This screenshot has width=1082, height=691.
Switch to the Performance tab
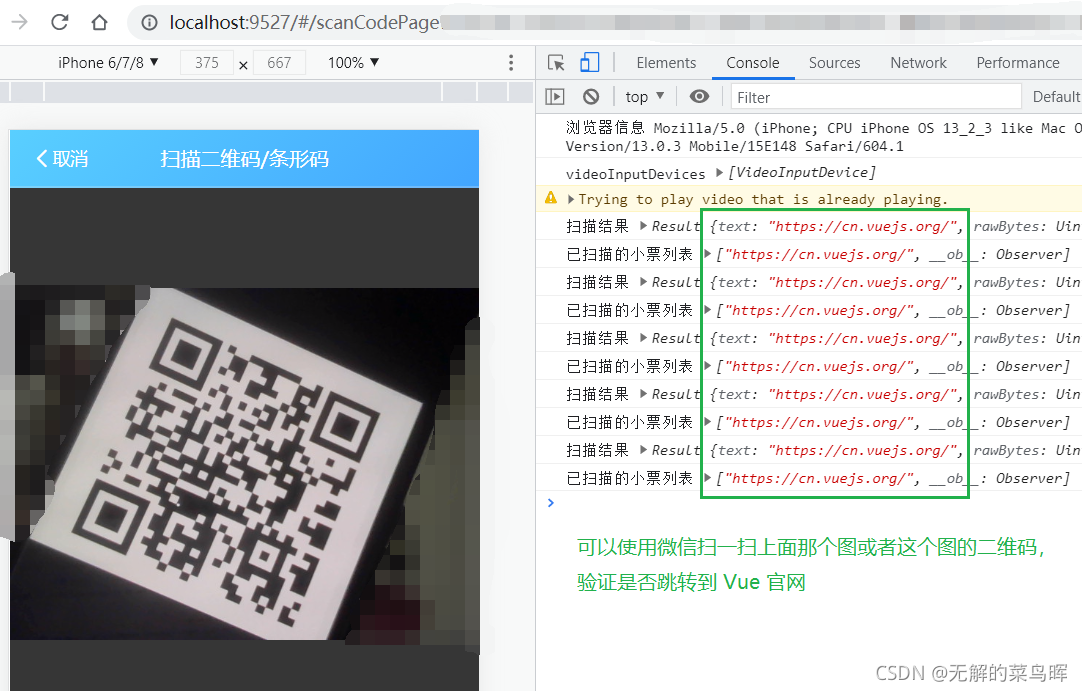coord(1018,63)
